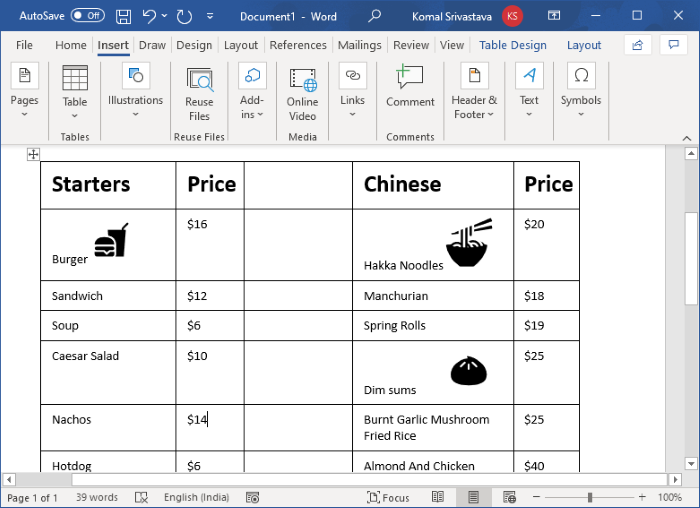This screenshot has width=700, height=508.
Task: Click the horizontal scrollbar left arrow
Action: [9, 479]
